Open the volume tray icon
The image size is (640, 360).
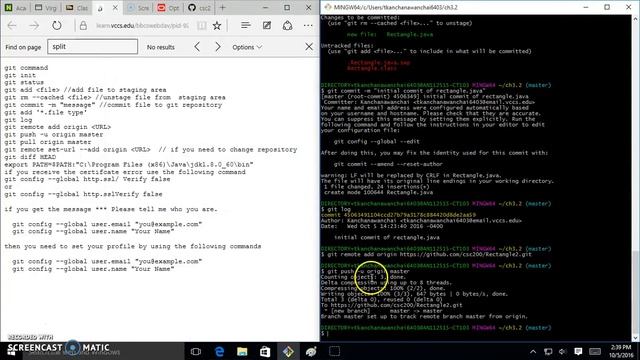click(x=563, y=351)
